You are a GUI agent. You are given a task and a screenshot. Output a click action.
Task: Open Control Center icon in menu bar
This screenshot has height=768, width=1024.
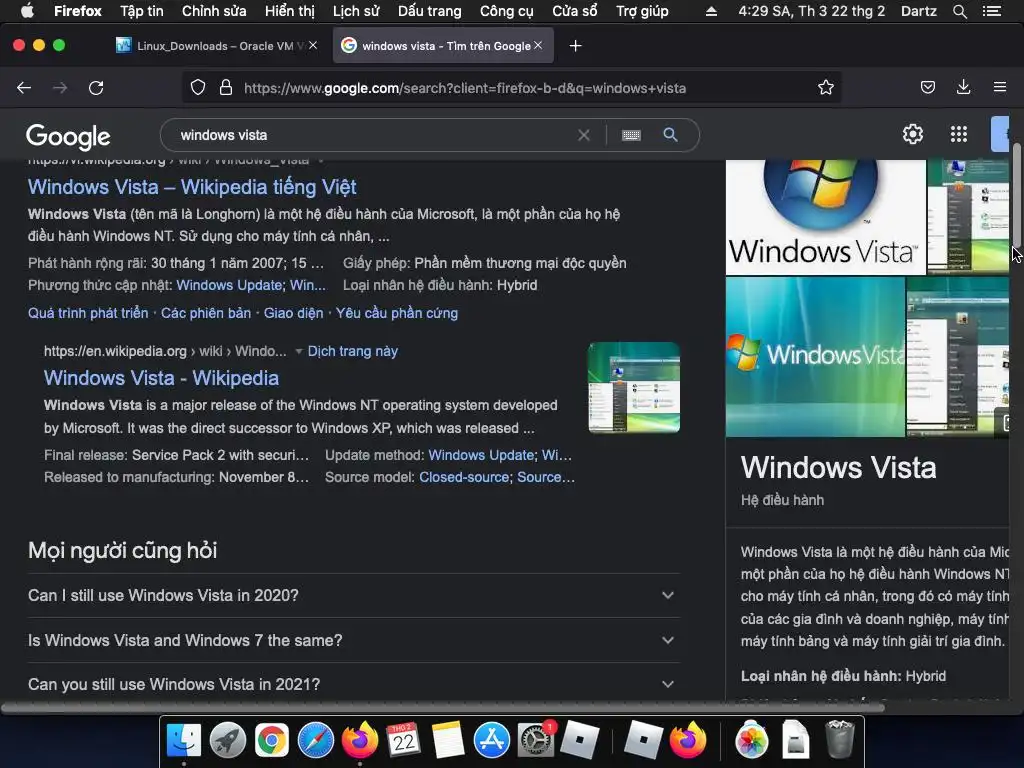pyautogui.click(x=991, y=11)
